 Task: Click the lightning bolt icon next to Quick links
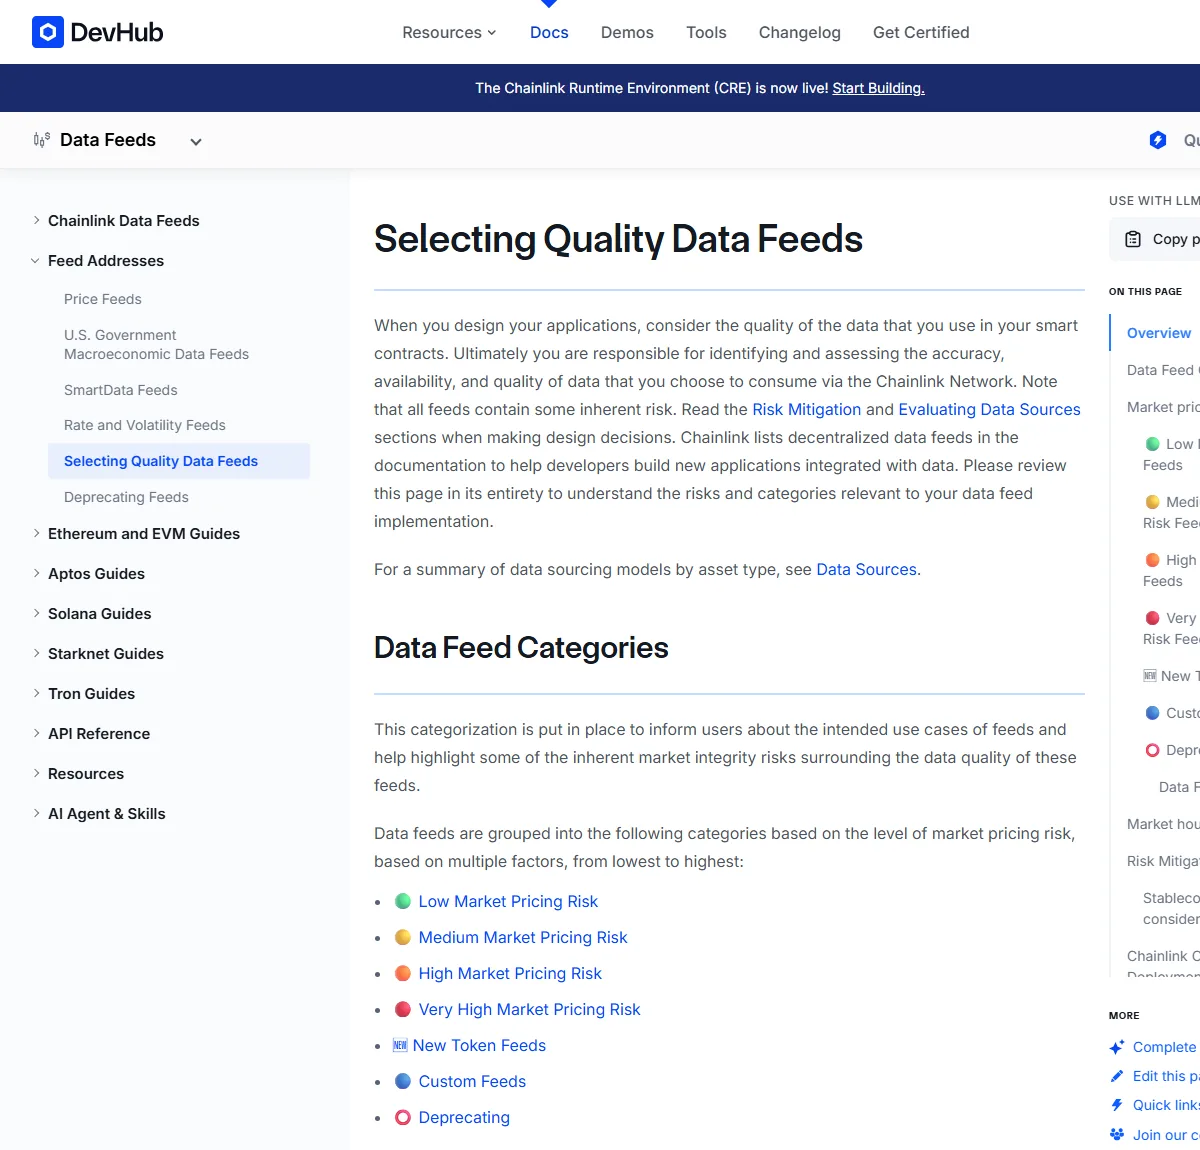pyautogui.click(x=1117, y=1105)
